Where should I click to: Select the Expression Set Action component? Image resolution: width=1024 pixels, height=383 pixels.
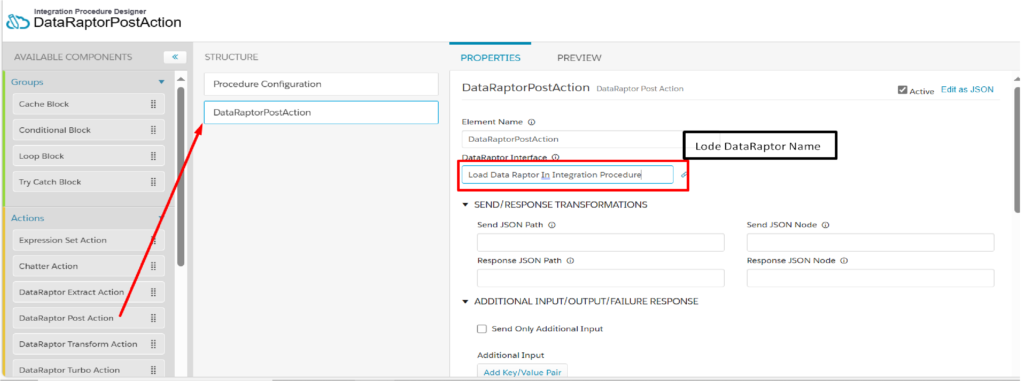(x=89, y=240)
